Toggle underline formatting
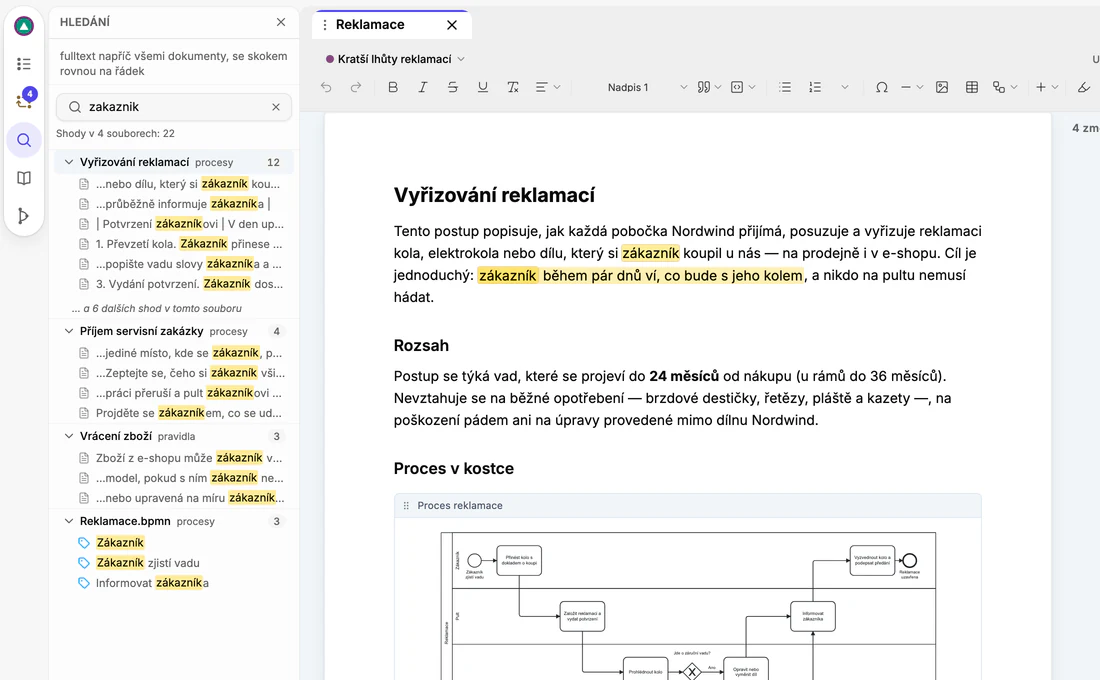This screenshot has height=680, width=1100. tap(483, 87)
